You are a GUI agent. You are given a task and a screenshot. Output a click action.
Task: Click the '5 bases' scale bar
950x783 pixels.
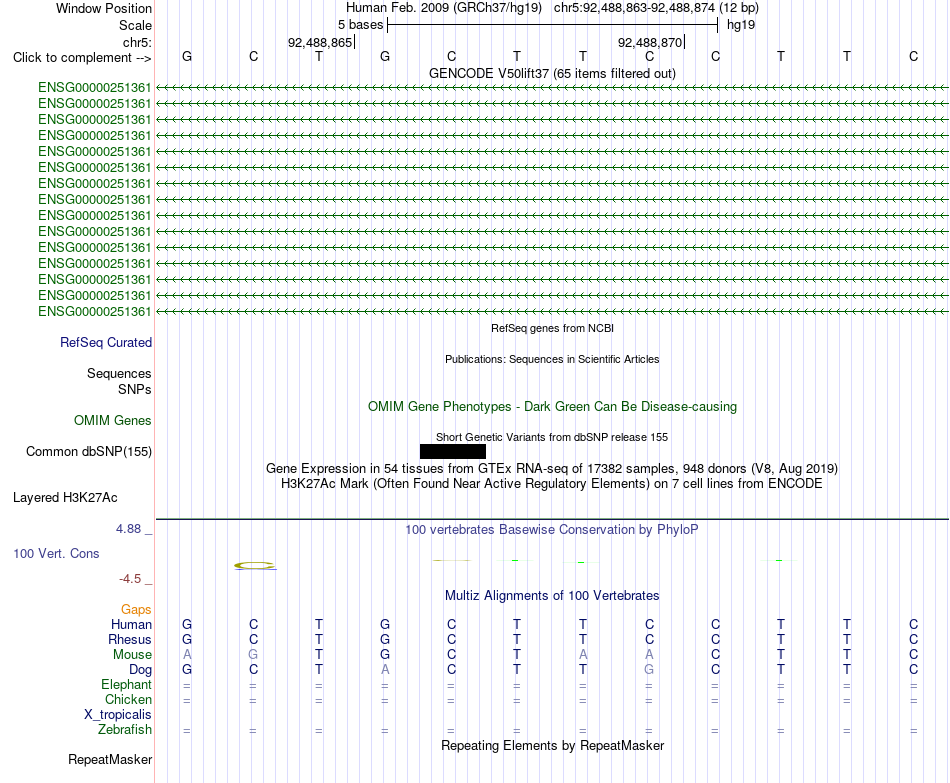(553, 25)
